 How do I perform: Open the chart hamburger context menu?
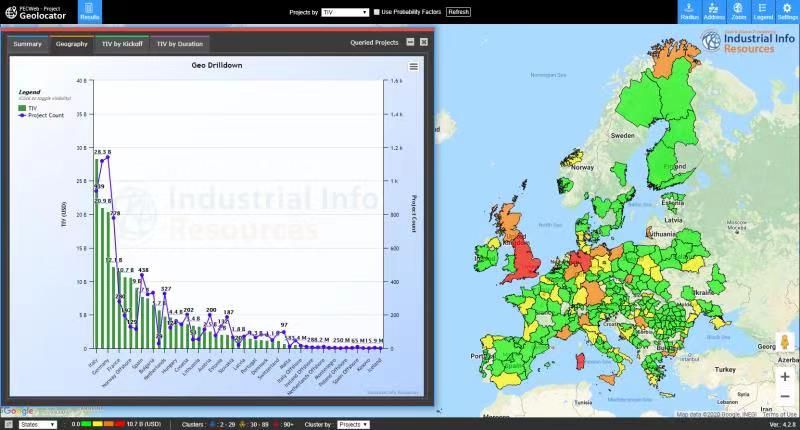pos(413,66)
